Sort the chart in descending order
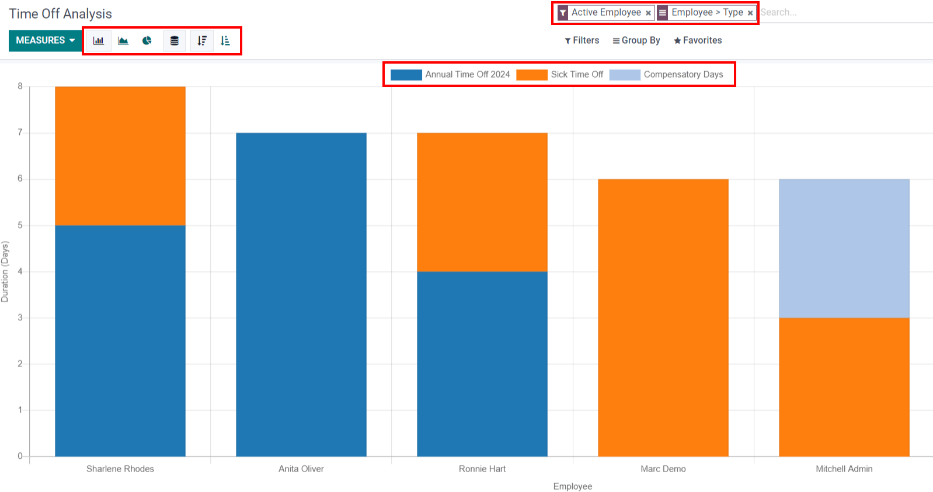The height and width of the screenshot is (492, 933). click(202, 41)
